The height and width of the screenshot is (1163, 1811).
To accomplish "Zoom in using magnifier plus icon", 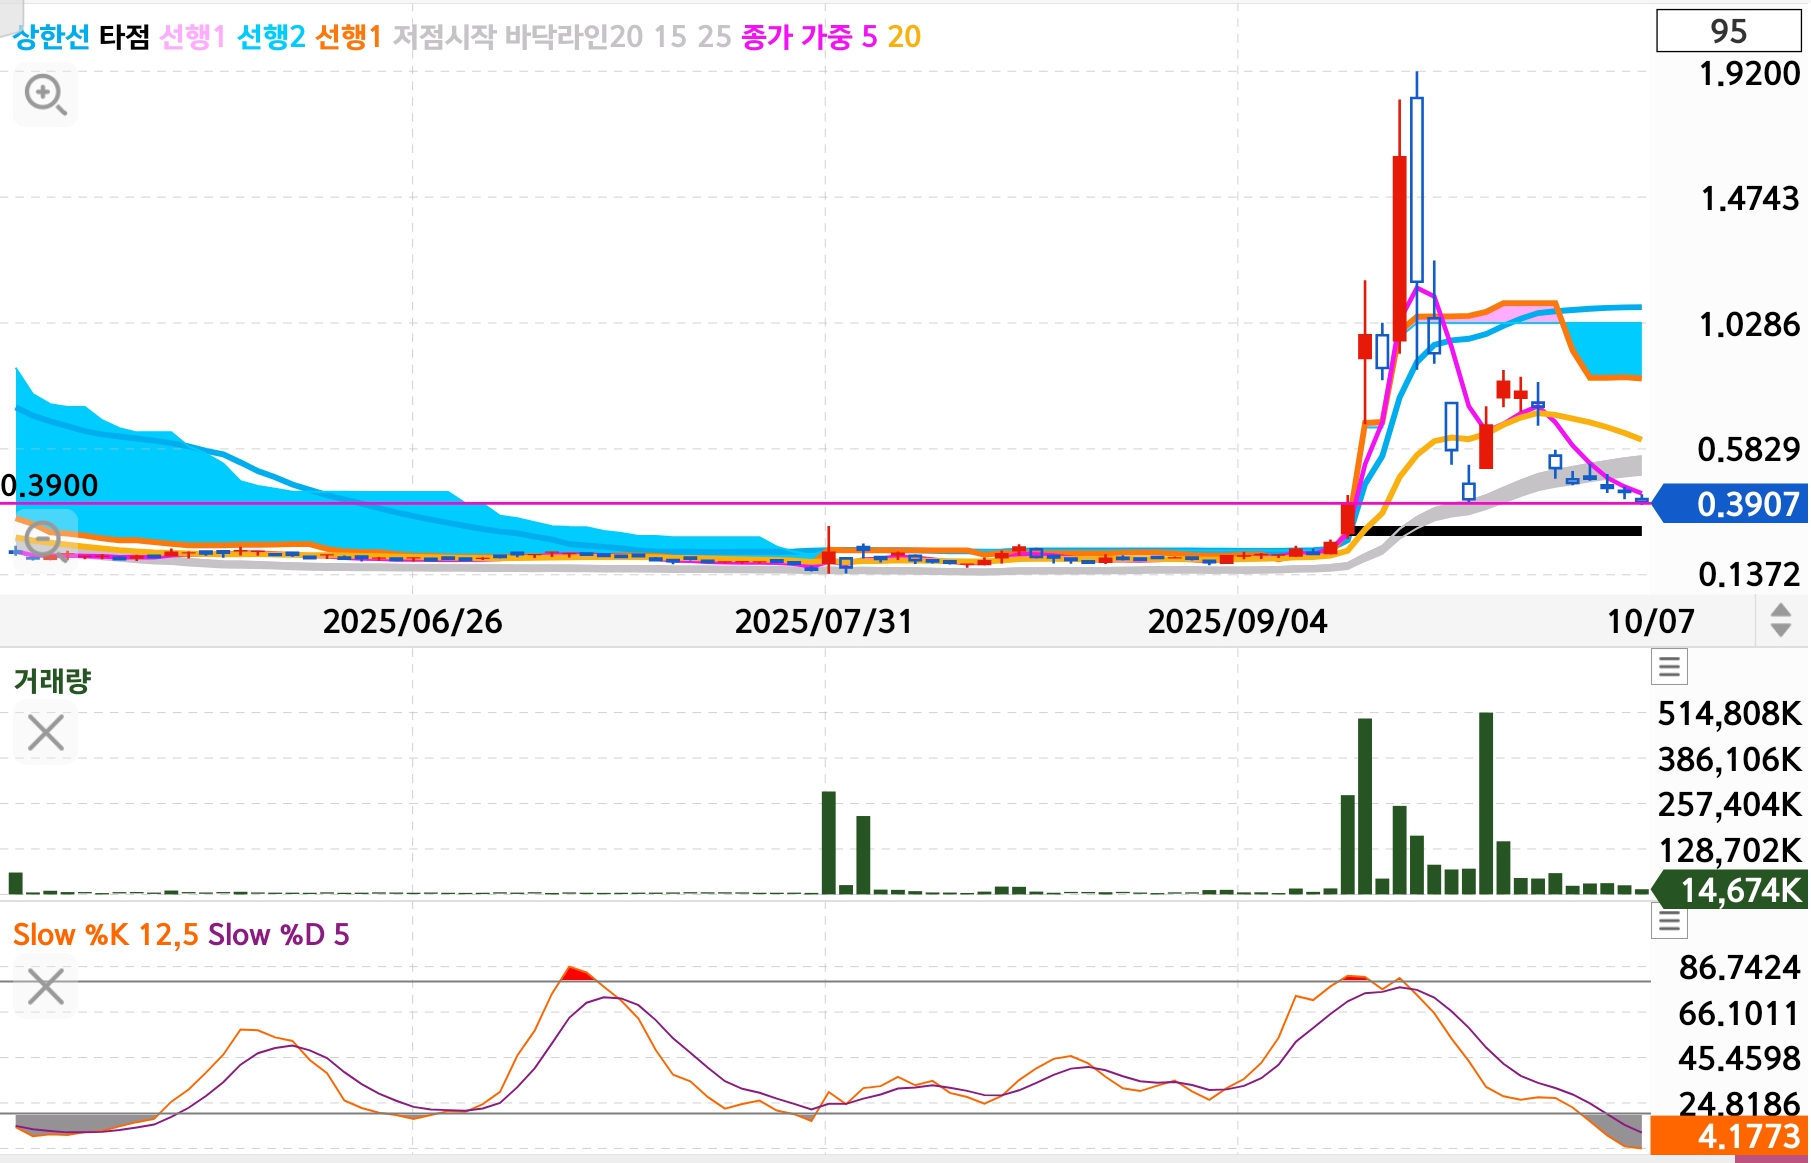I will point(45,95).
